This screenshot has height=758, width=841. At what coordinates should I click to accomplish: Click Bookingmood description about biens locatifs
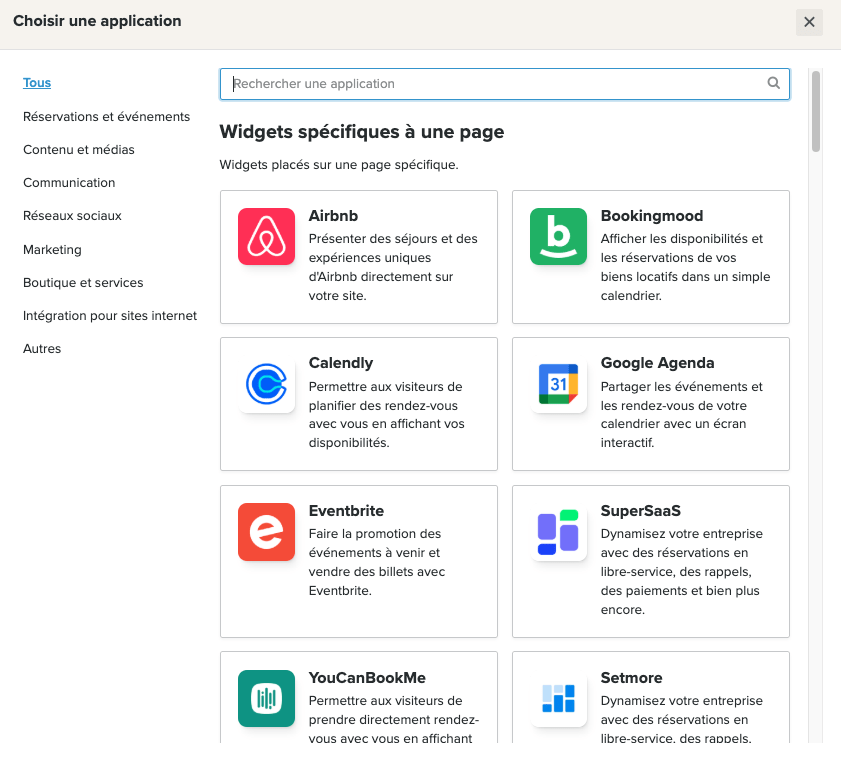(685, 267)
